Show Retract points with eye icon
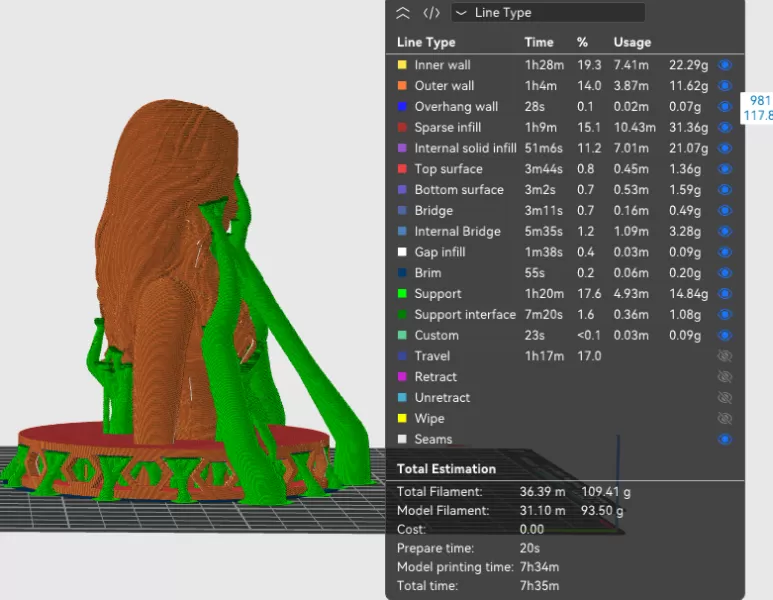This screenshot has height=600, width=773. tap(725, 377)
